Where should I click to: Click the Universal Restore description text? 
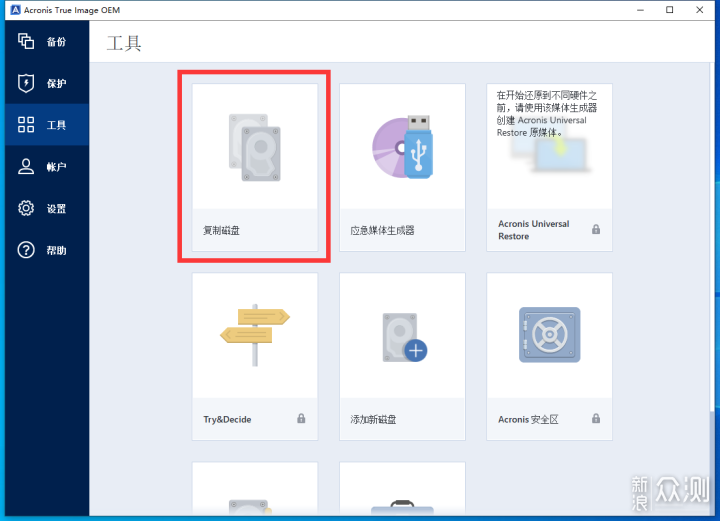click(546, 114)
